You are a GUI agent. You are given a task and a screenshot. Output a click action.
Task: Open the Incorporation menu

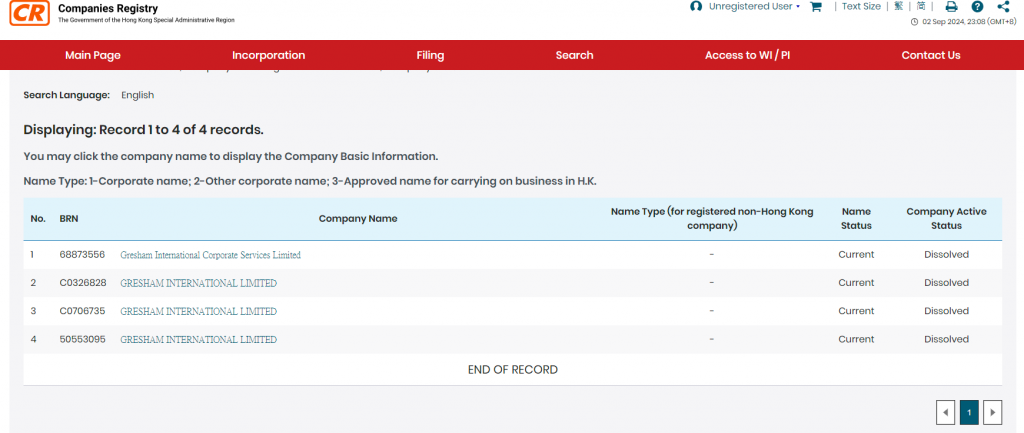[268, 56]
